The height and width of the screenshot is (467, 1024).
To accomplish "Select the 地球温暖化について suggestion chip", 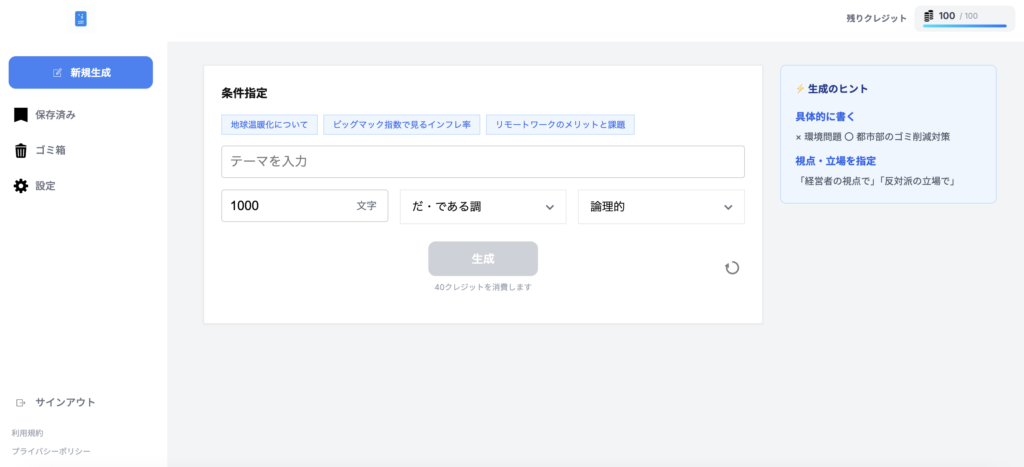I will [270, 125].
